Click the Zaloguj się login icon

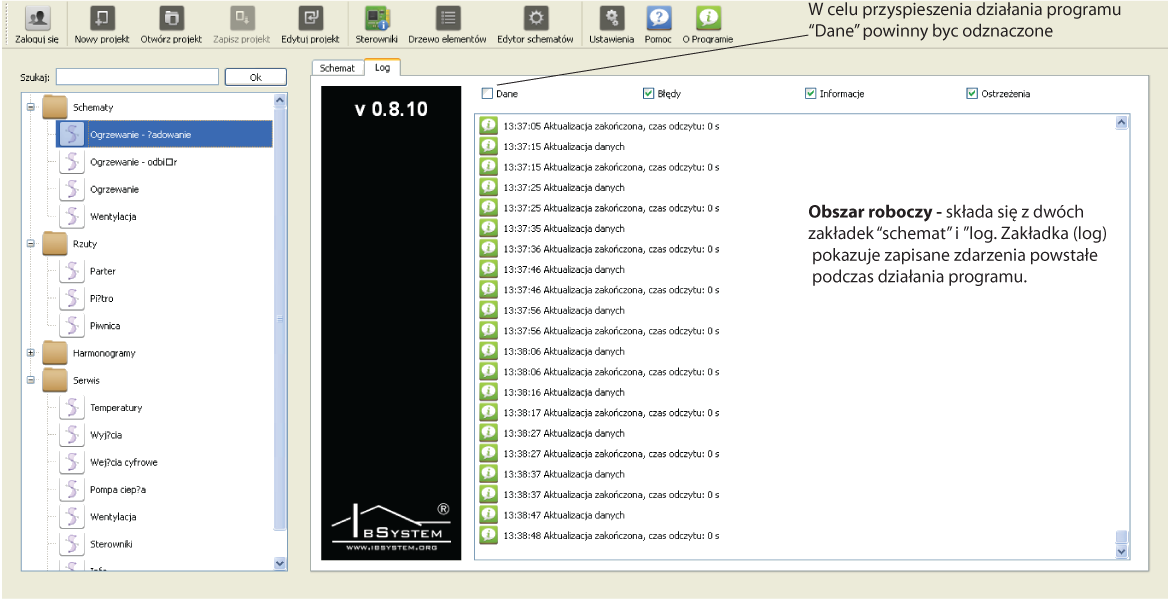click(37, 18)
